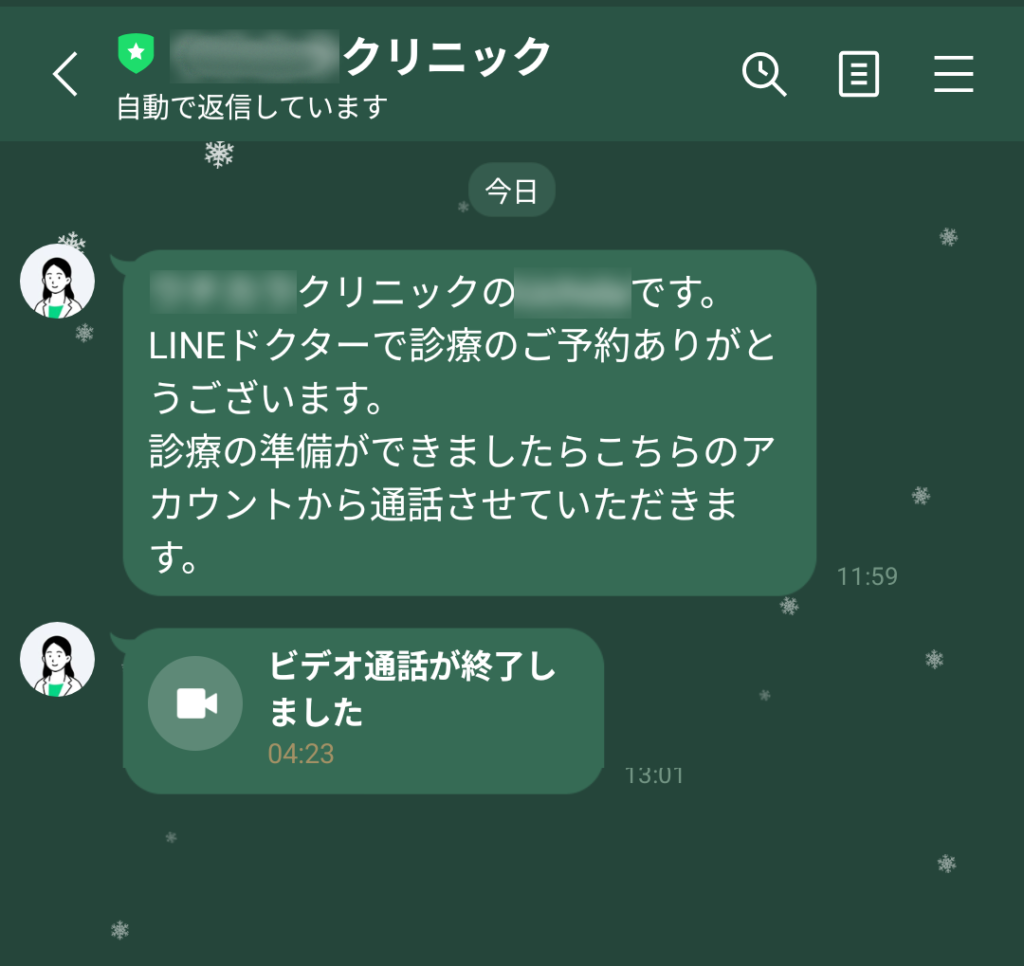Open the avatar beside the video call message

pos(57,659)
